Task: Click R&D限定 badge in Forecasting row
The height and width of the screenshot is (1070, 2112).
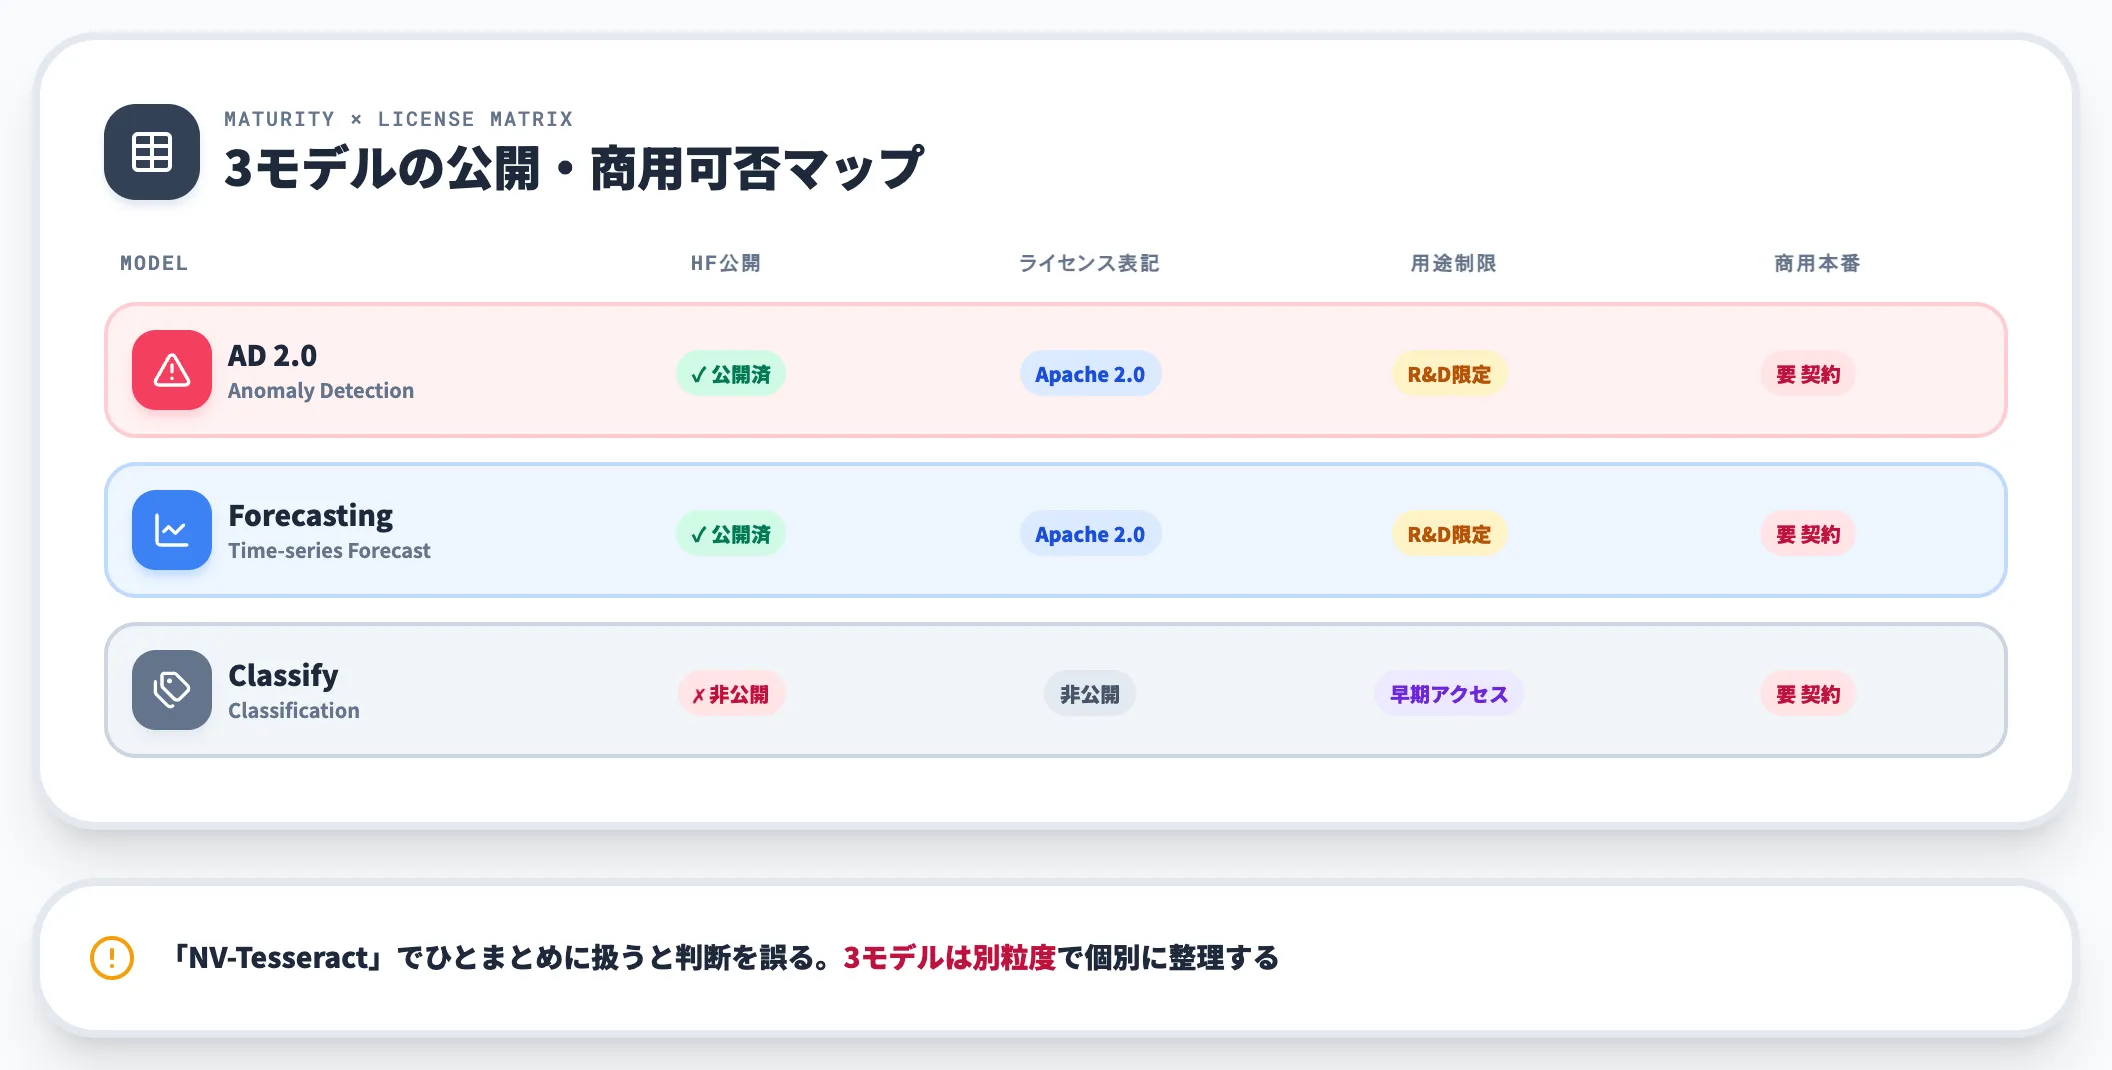Action: (x=1449, y=534)
